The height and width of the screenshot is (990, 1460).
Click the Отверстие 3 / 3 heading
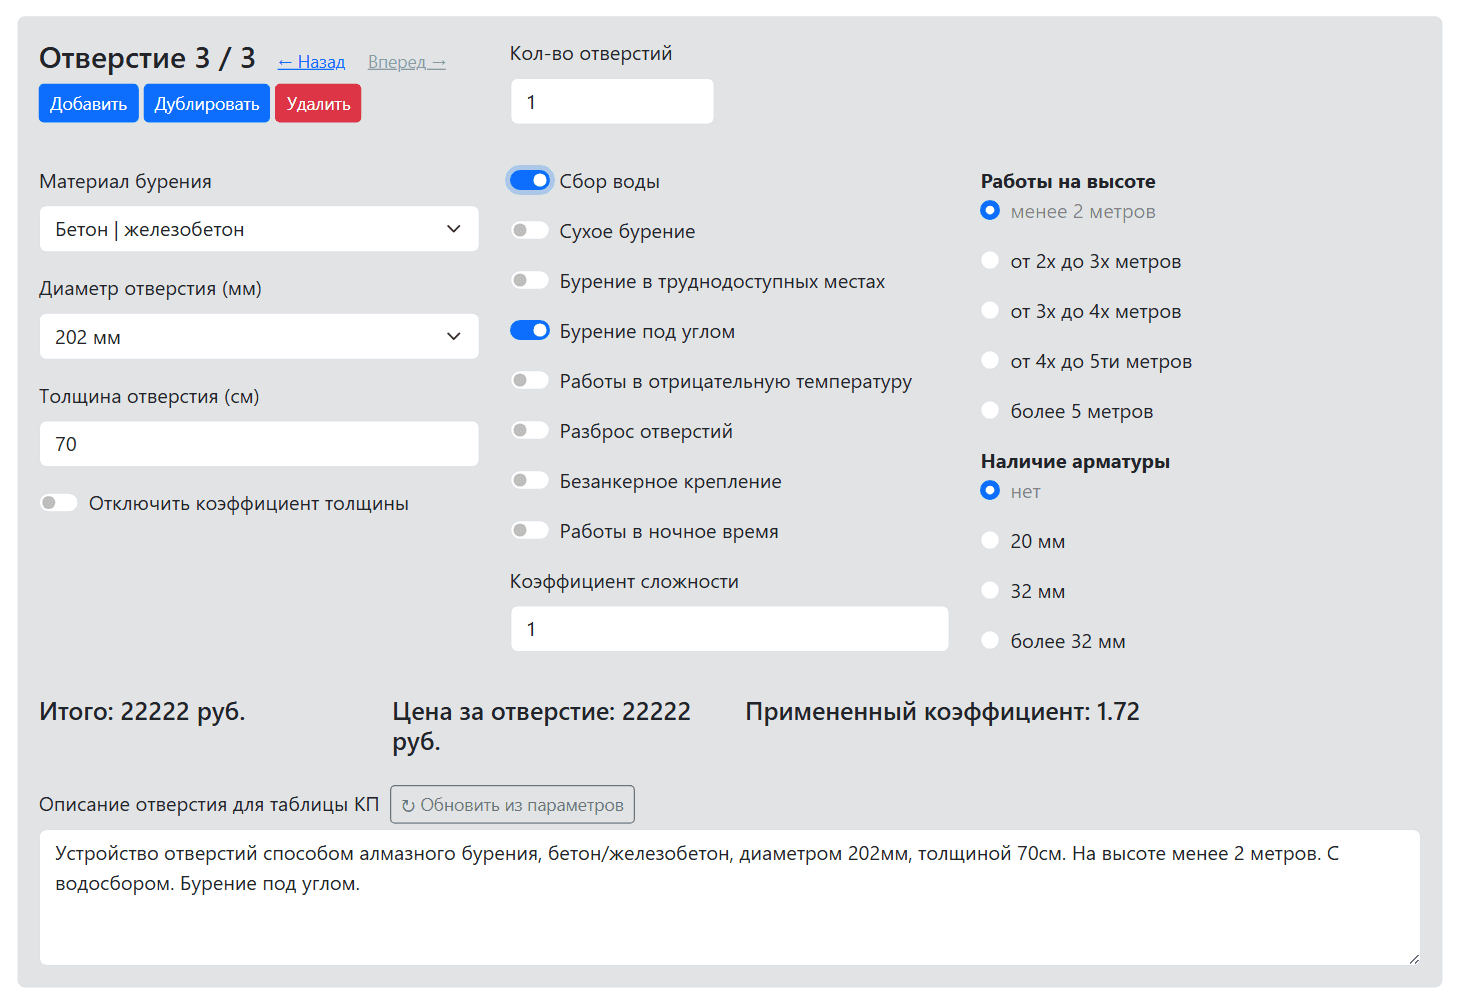tap(147, 58)
